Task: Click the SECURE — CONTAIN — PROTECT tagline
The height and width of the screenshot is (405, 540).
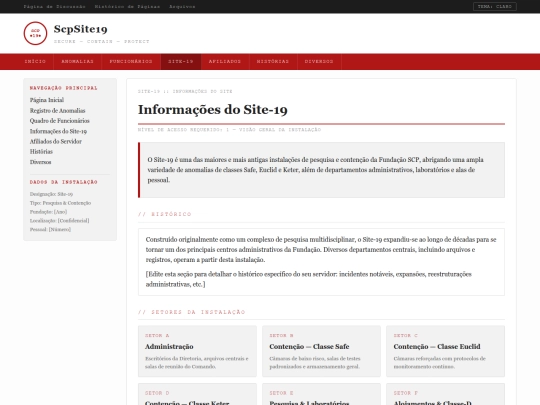Action: [x=102, y=41]
